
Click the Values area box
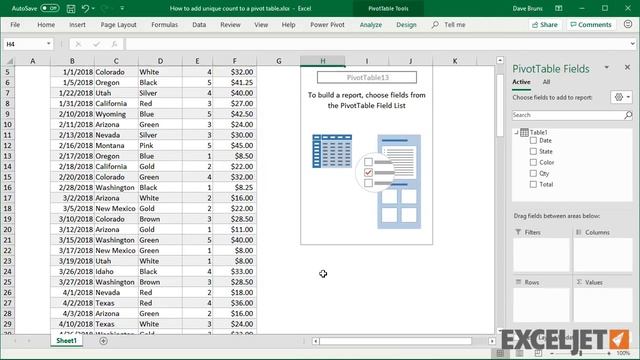tap(603, 305)
